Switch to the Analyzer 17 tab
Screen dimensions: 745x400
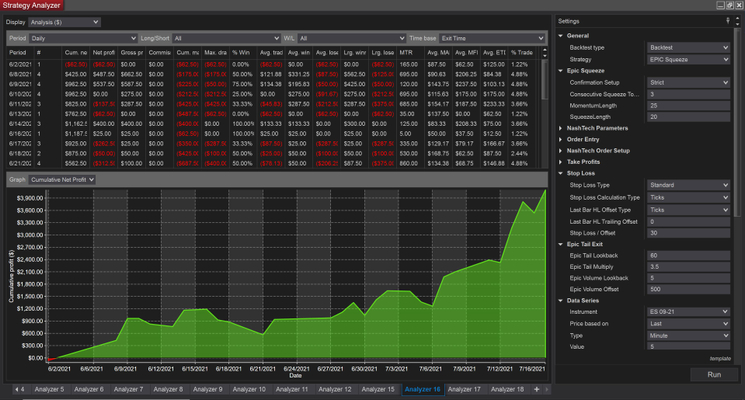coord(465,389)
